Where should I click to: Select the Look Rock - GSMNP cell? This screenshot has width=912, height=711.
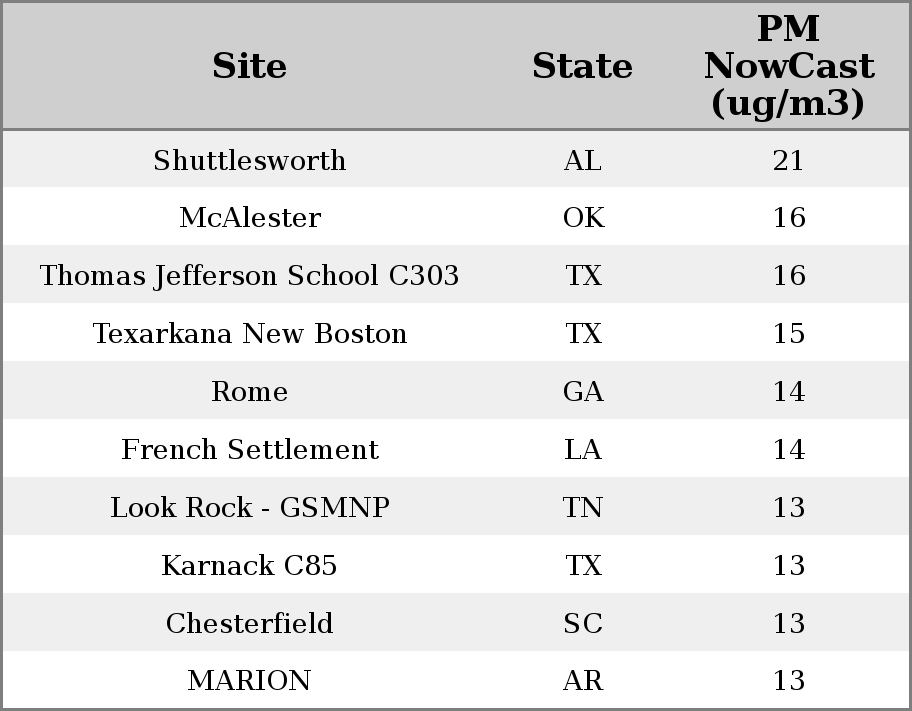(250, 507)
